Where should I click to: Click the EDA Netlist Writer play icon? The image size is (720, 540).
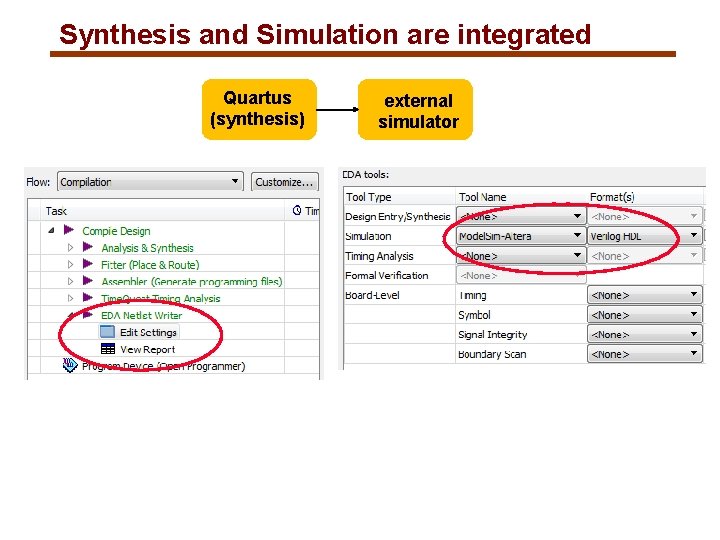tap(88, 315)
